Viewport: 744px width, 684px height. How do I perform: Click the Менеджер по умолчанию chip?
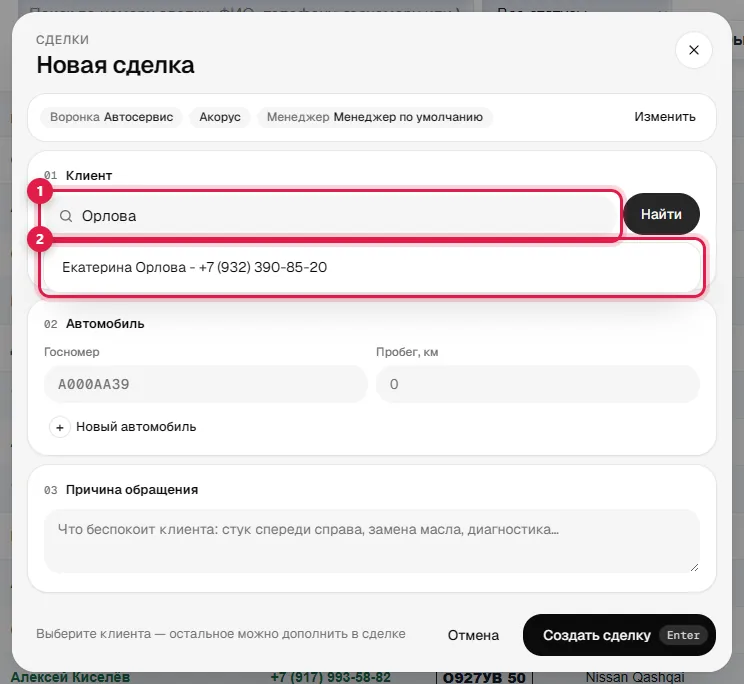coord(375,117)
